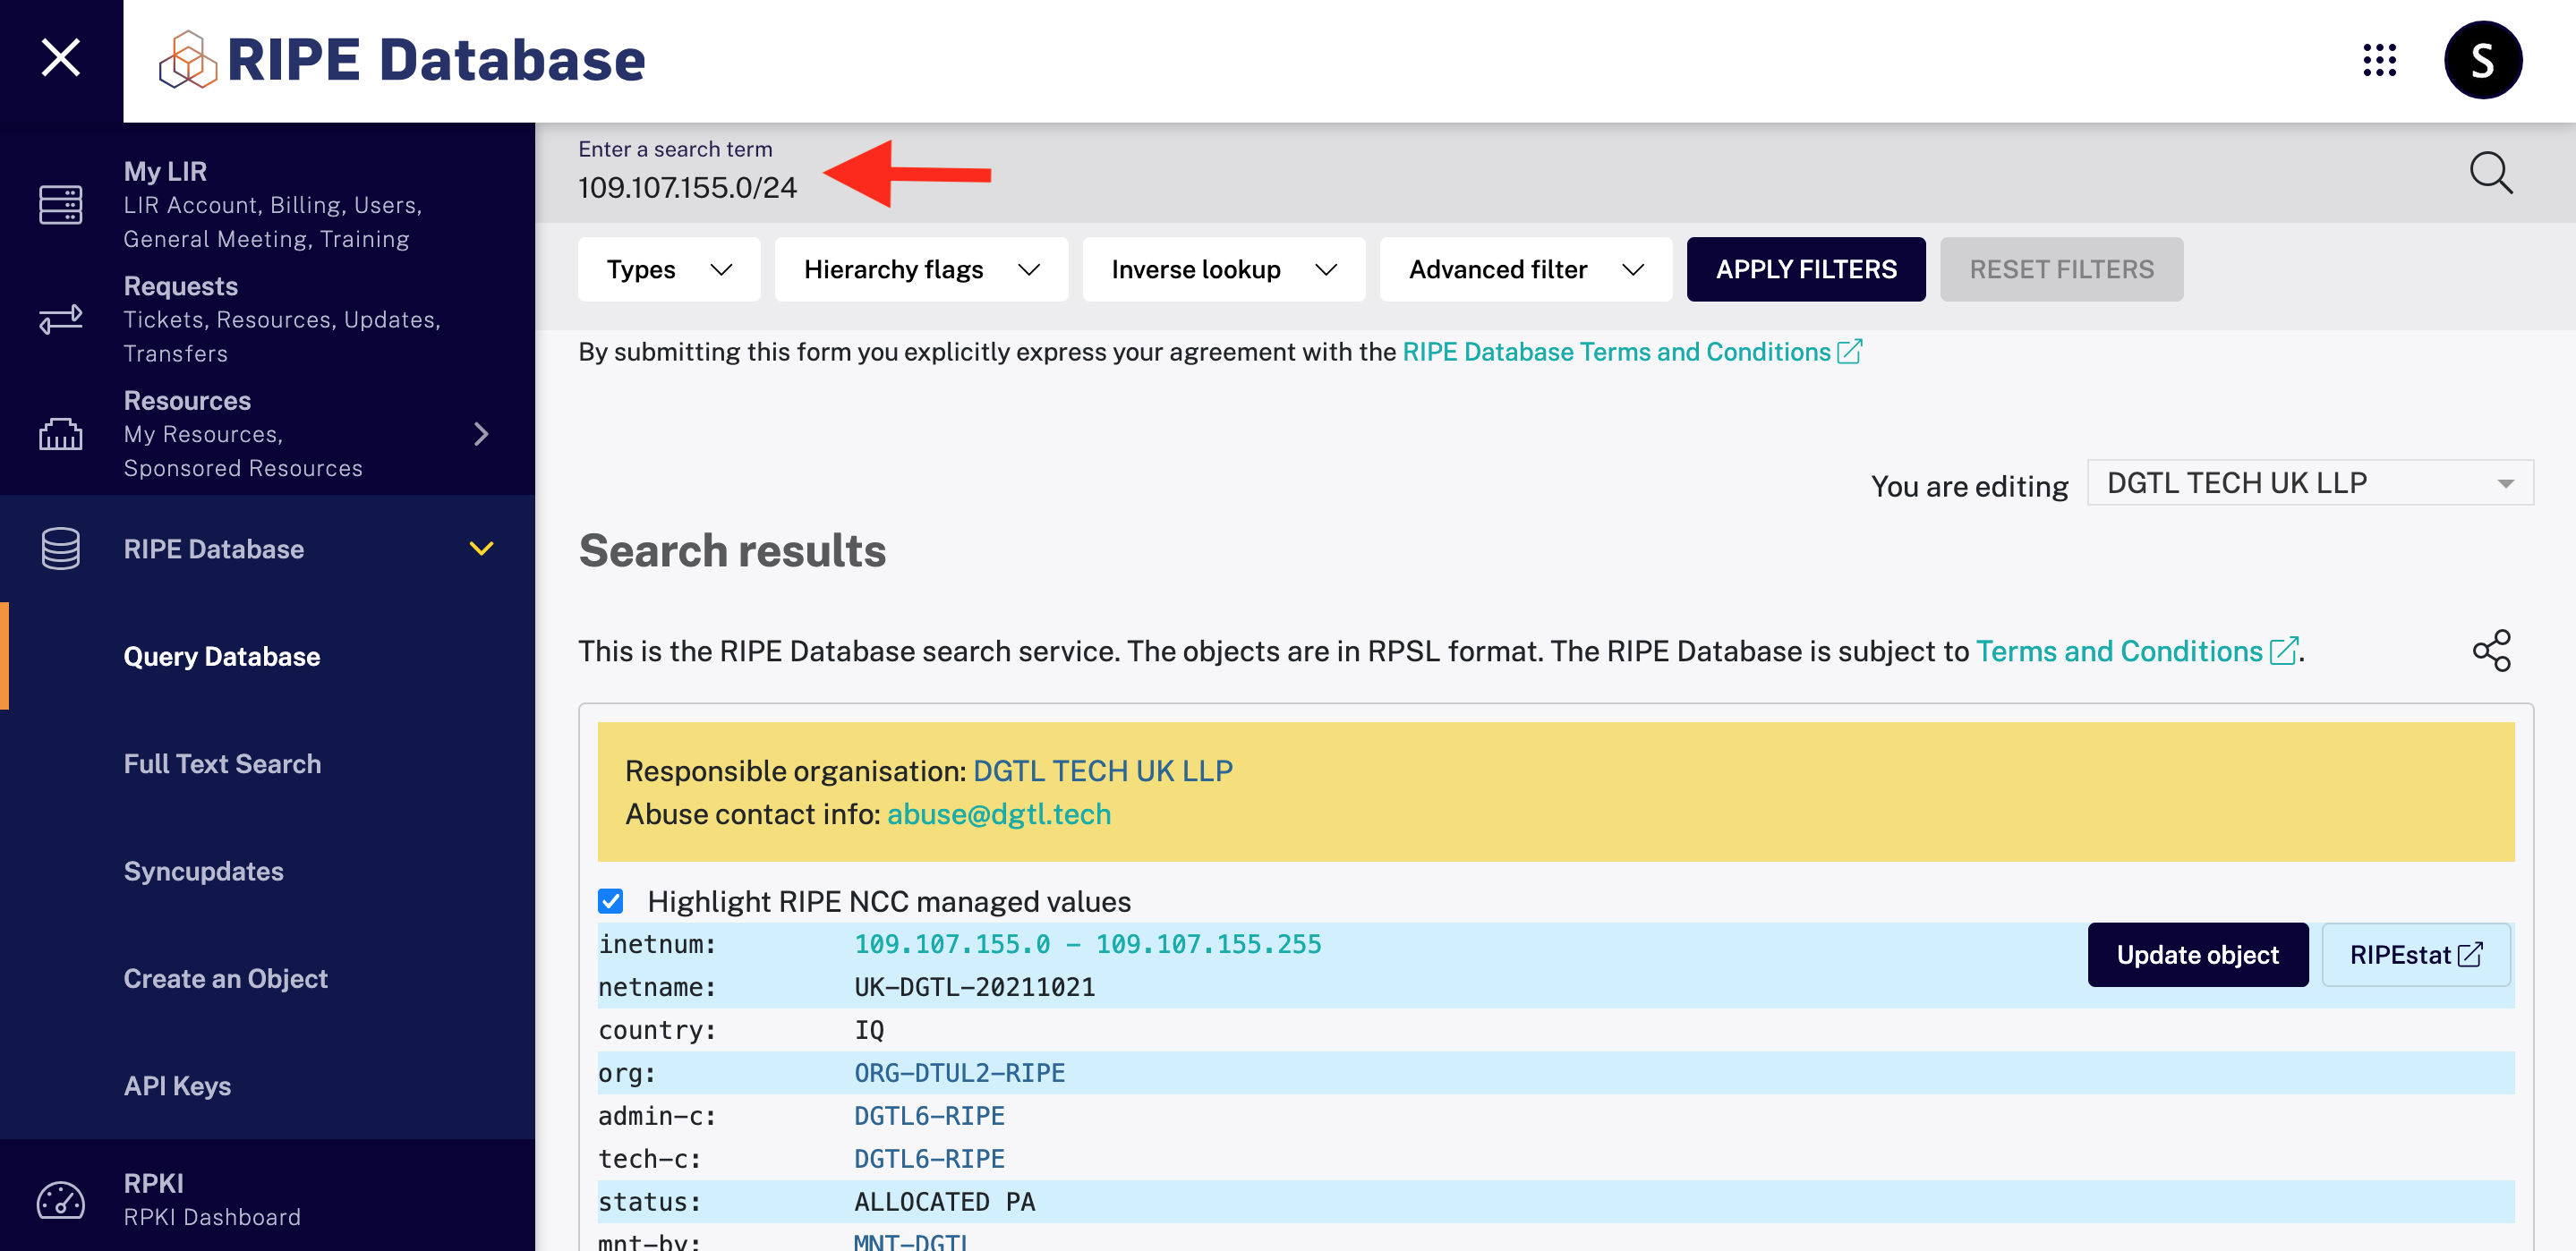Click the RIPE Database stack icon
This screenshot has height=1251, width=2576.
pyautogui.click(x=60, y=548)
